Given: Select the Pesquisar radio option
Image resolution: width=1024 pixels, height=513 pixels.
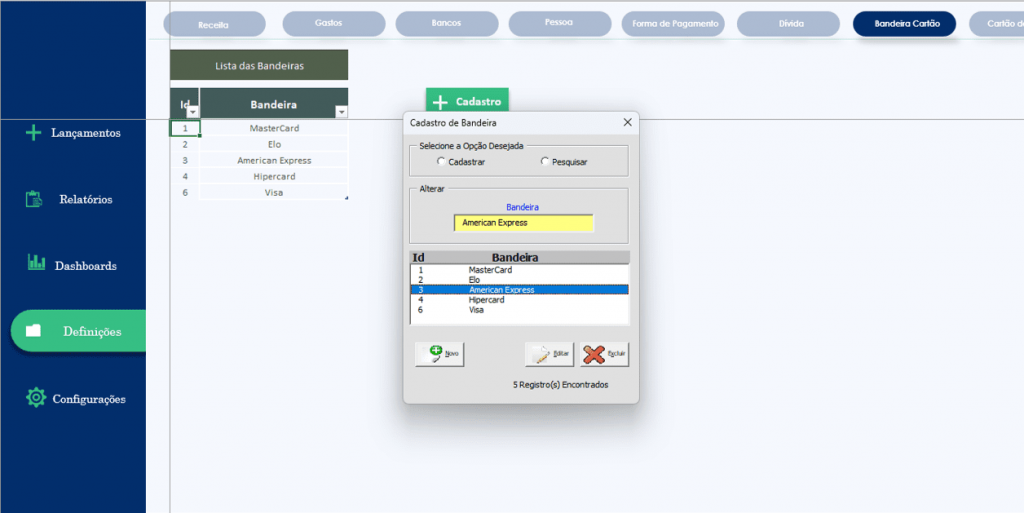Looking at the screenshot, I should [545, 161].
